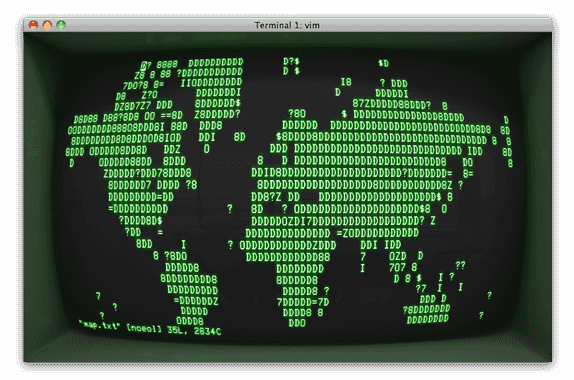Click the '?8DDDDDDD' Australia text line

tap(426, 309)
